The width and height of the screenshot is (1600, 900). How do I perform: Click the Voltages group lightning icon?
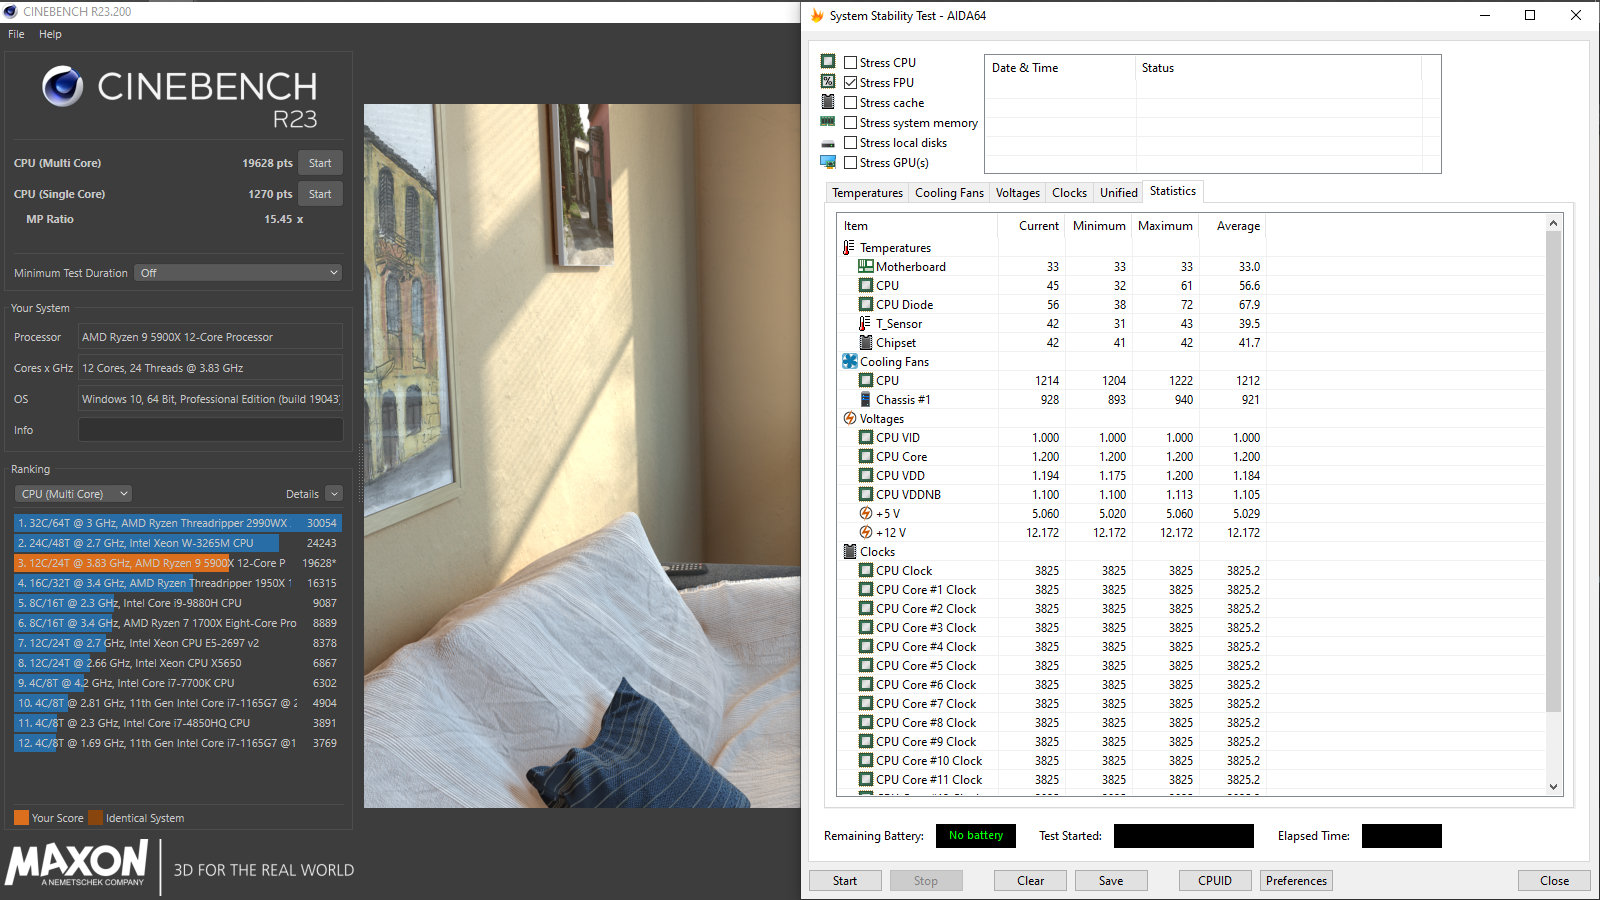[850, 418]
